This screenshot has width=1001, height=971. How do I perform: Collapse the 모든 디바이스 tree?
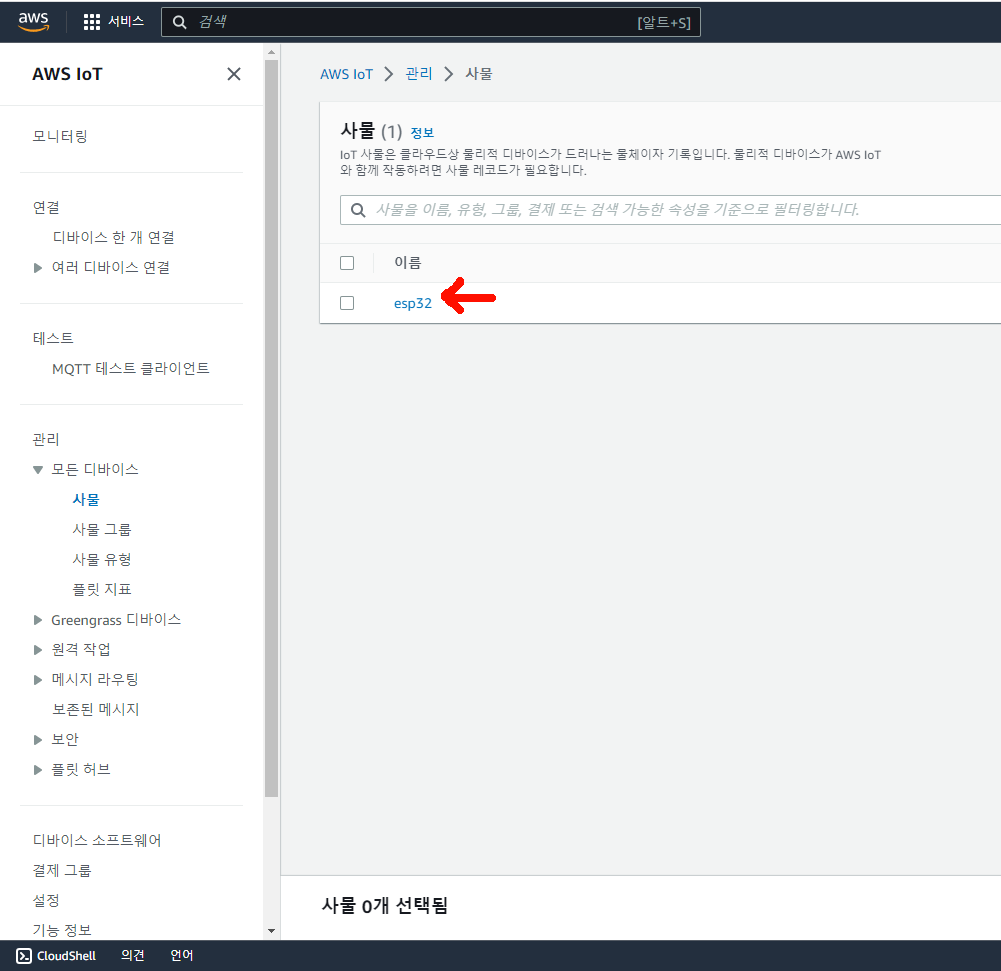[38, 470]
